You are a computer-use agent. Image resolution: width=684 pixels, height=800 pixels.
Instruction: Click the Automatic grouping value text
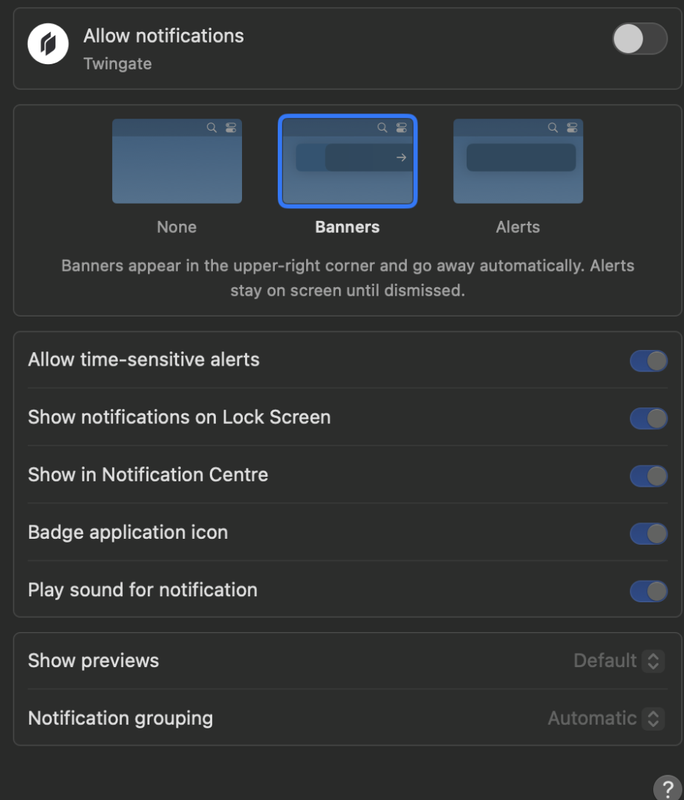pos(592,719)
